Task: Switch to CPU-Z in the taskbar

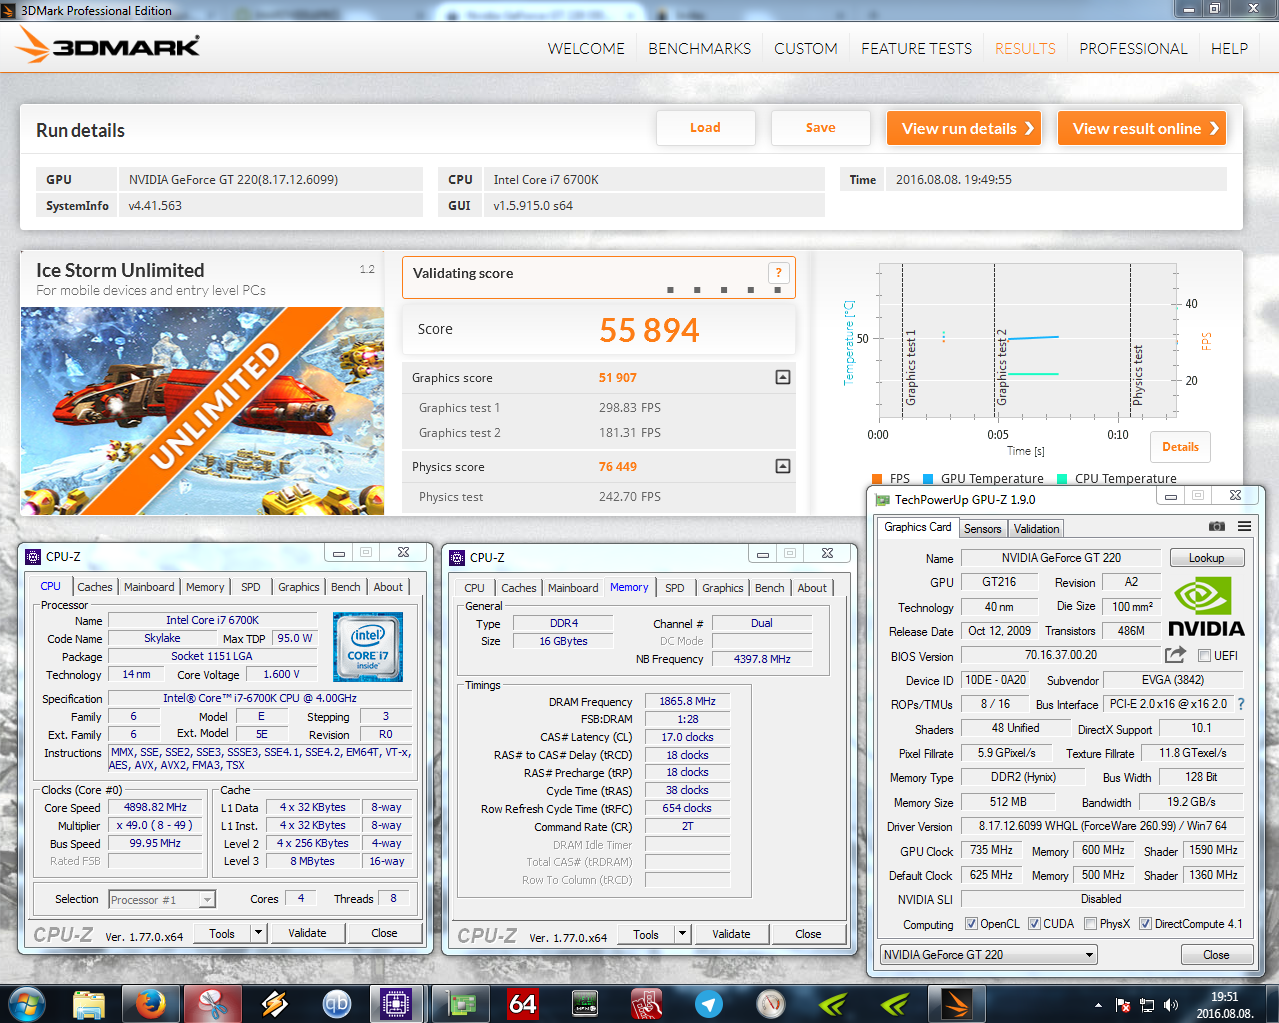Action: 397,1003
